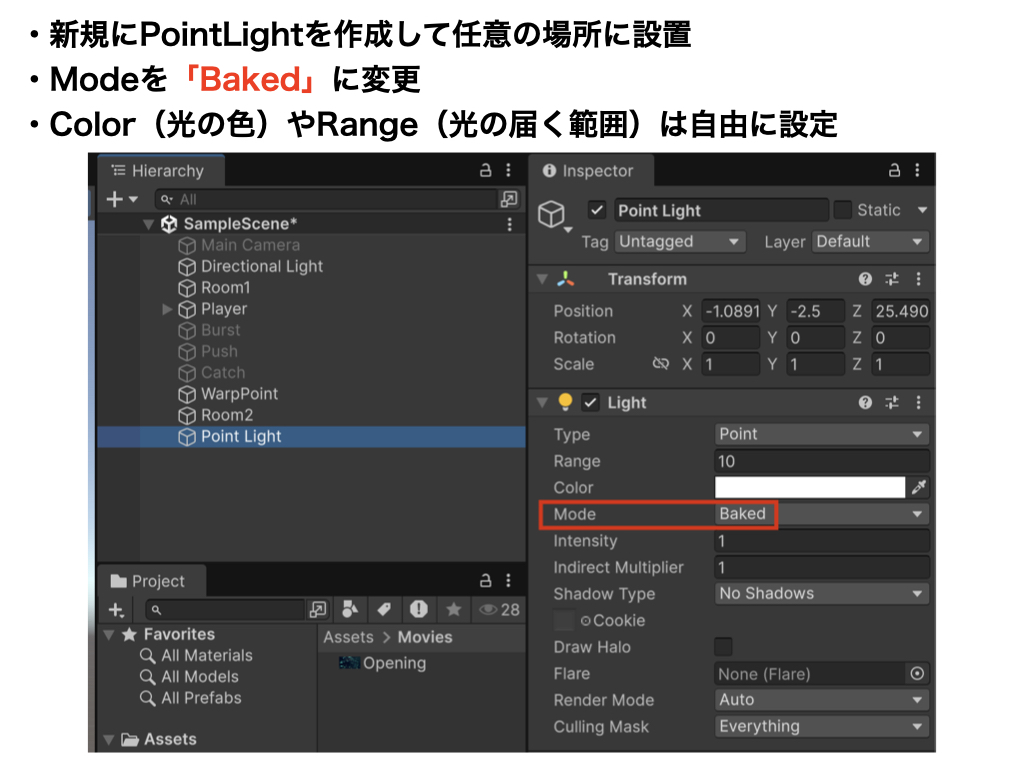Open the Mode dropdown showing Baked
This screenshot has height=768, width=1024.
coord(822,514)
